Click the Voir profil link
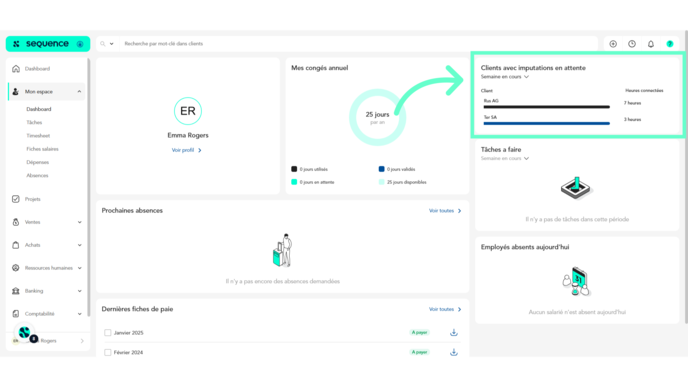 click(x=186, y=150)
